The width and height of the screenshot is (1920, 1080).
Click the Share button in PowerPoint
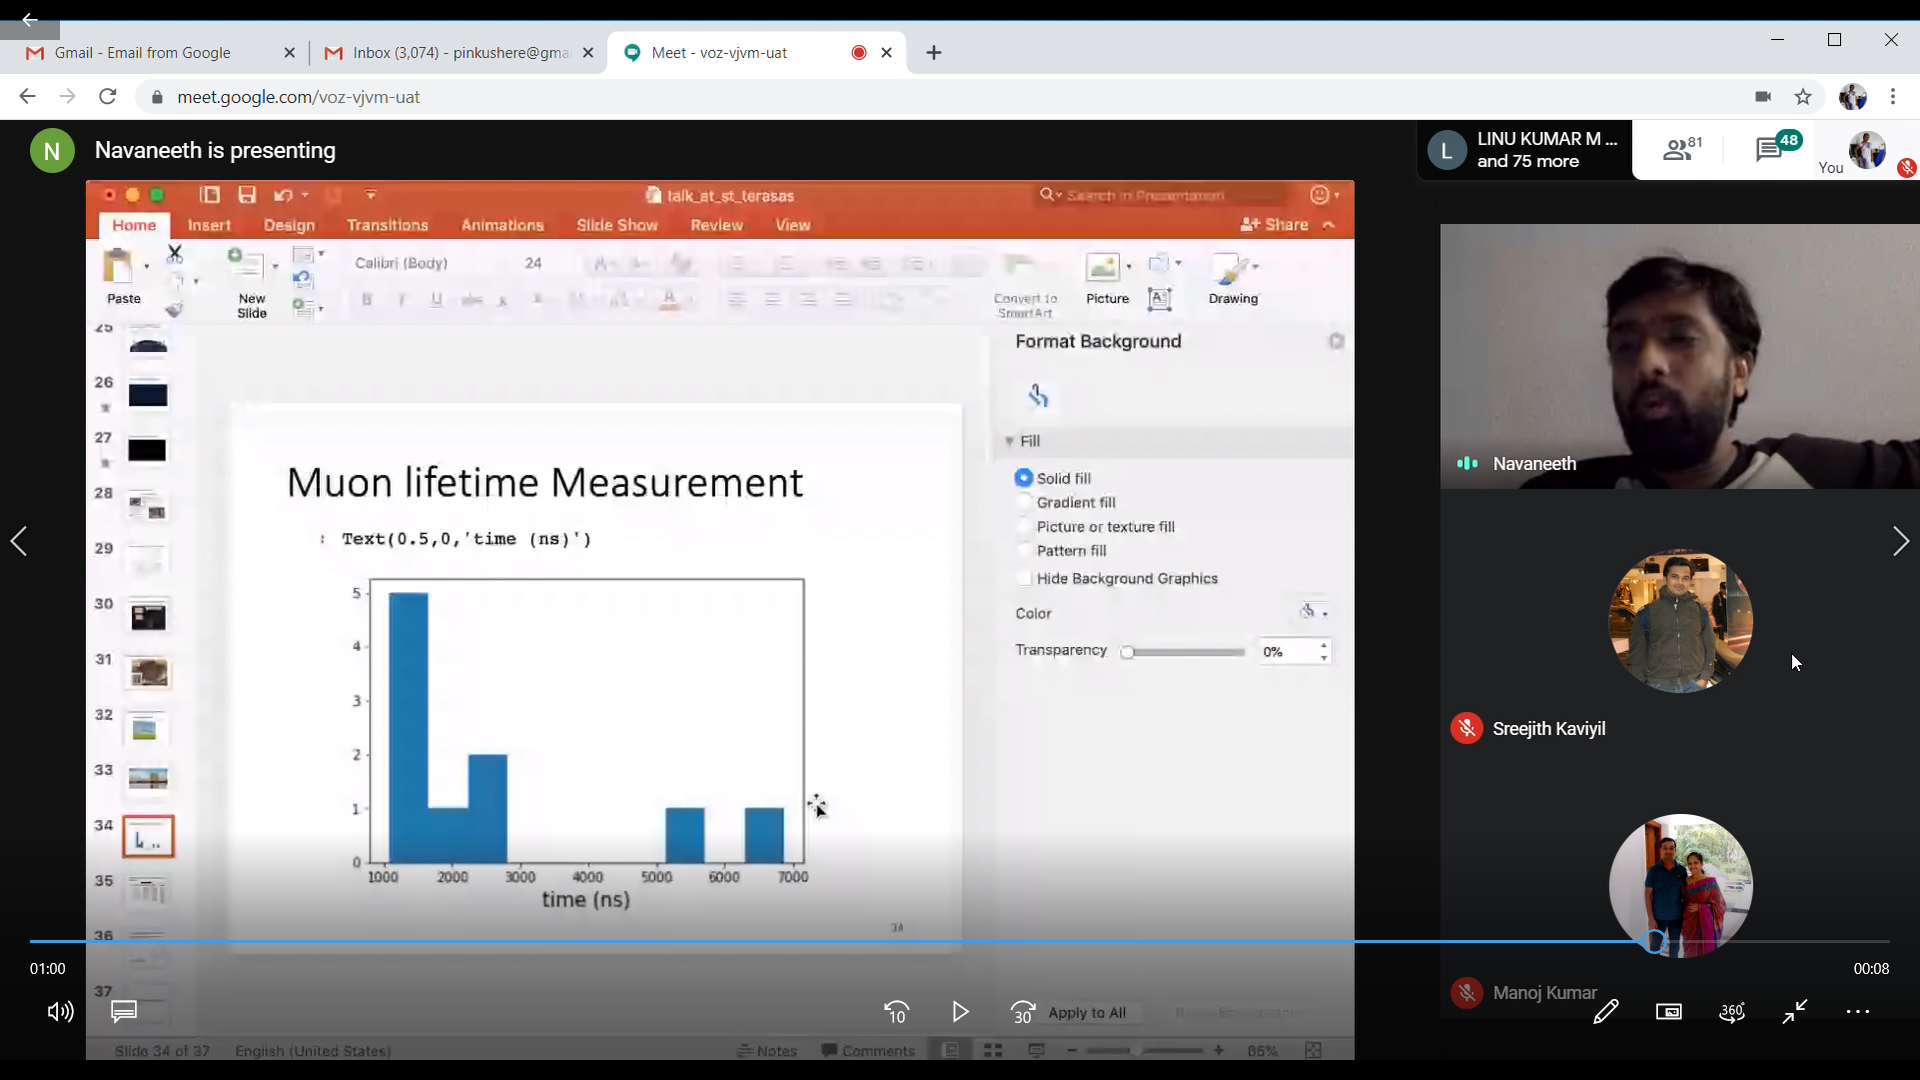1275,224
